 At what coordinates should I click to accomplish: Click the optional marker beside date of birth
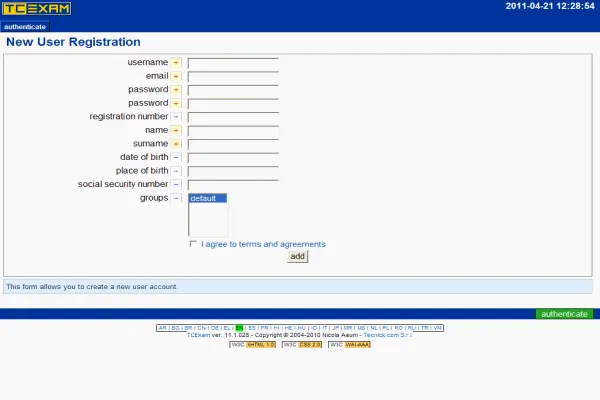pyautogui.click(x=176, y=157)
